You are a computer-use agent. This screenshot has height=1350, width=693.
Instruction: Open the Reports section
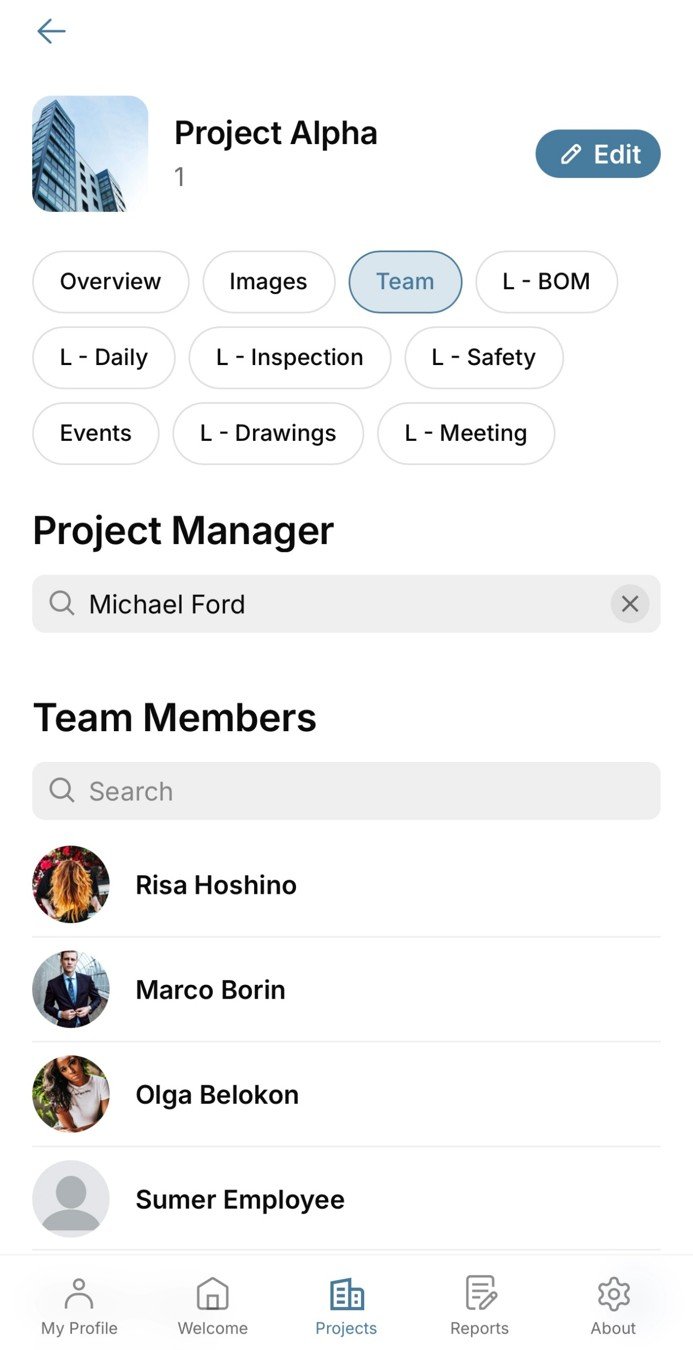(x=479, y=1305)
